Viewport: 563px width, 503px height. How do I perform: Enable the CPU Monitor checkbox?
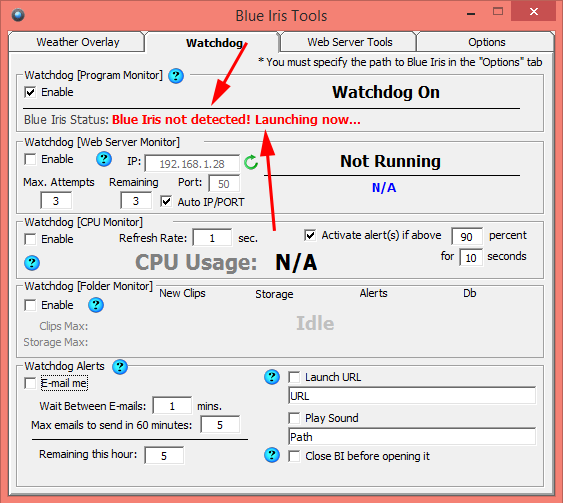click(30, 239)
